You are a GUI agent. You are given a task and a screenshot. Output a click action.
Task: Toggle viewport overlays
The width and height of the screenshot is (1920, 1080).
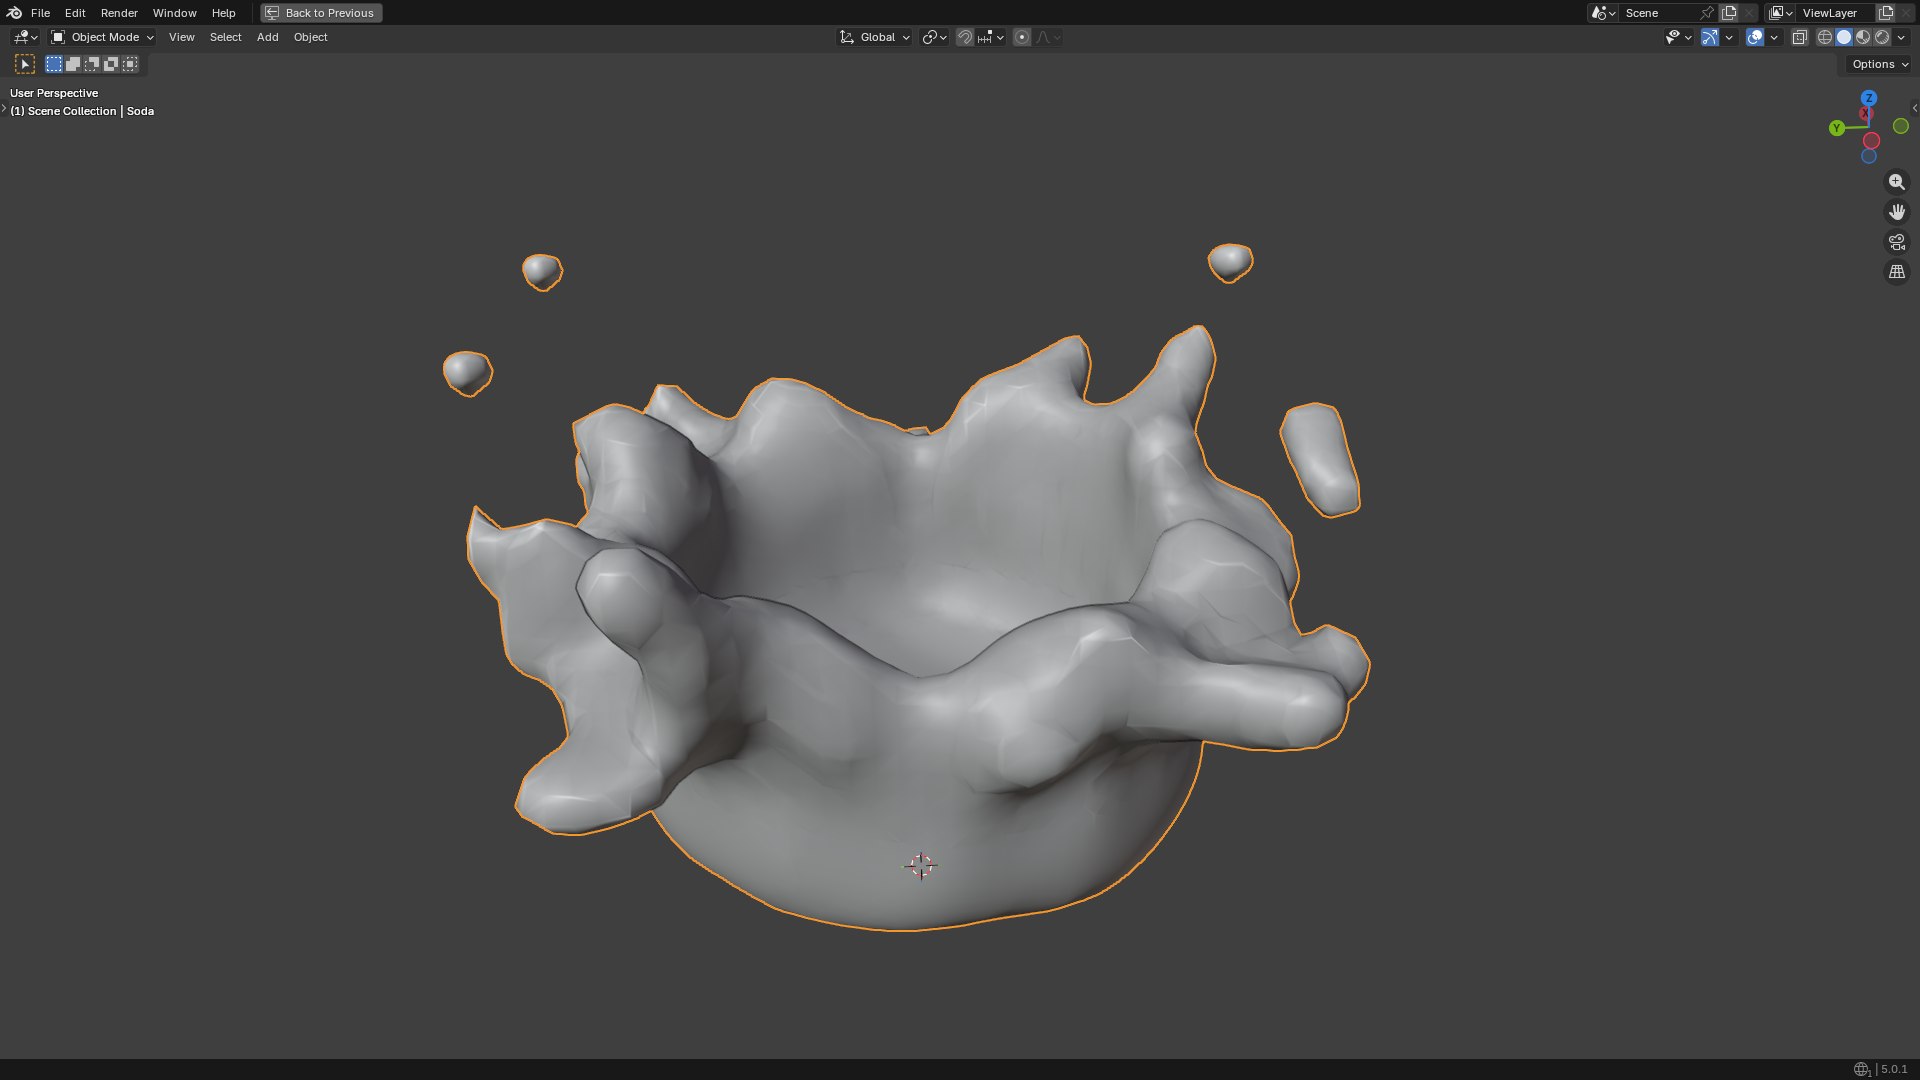(x=1755, y=37)
